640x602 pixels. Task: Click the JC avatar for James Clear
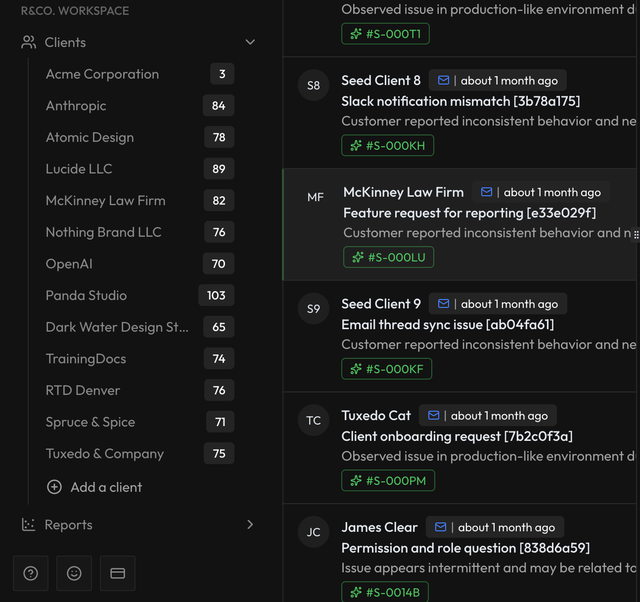(x=313, y=532)
